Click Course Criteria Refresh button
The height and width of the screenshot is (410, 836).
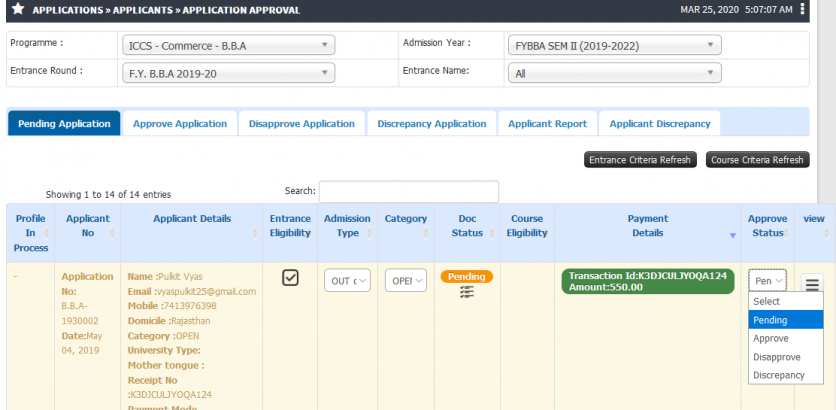[757, 160]
